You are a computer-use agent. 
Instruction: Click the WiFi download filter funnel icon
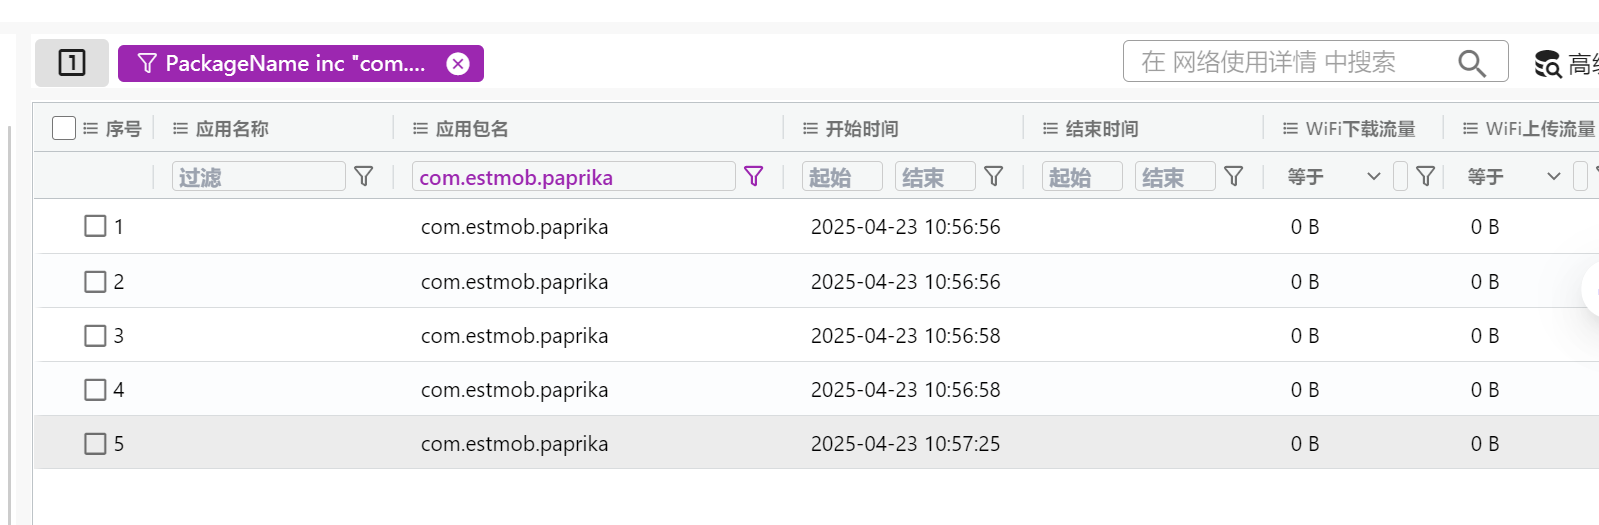[x=1426, y=177]
